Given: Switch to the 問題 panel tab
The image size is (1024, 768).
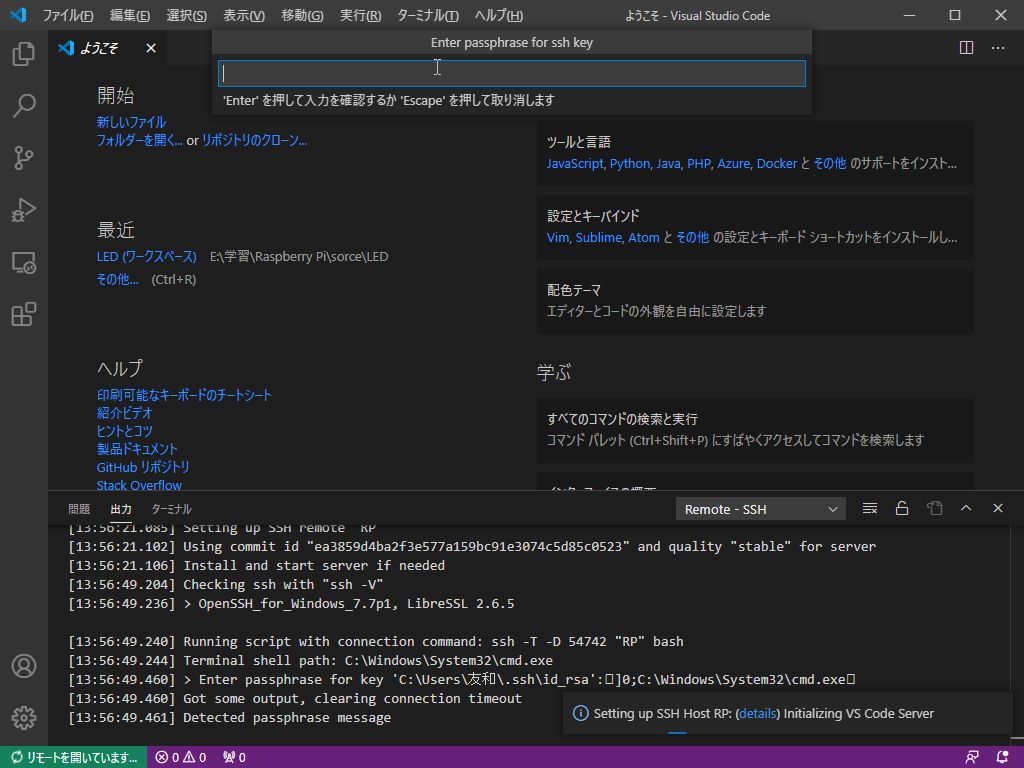Looking at the screenshot, I should (79, 509).
